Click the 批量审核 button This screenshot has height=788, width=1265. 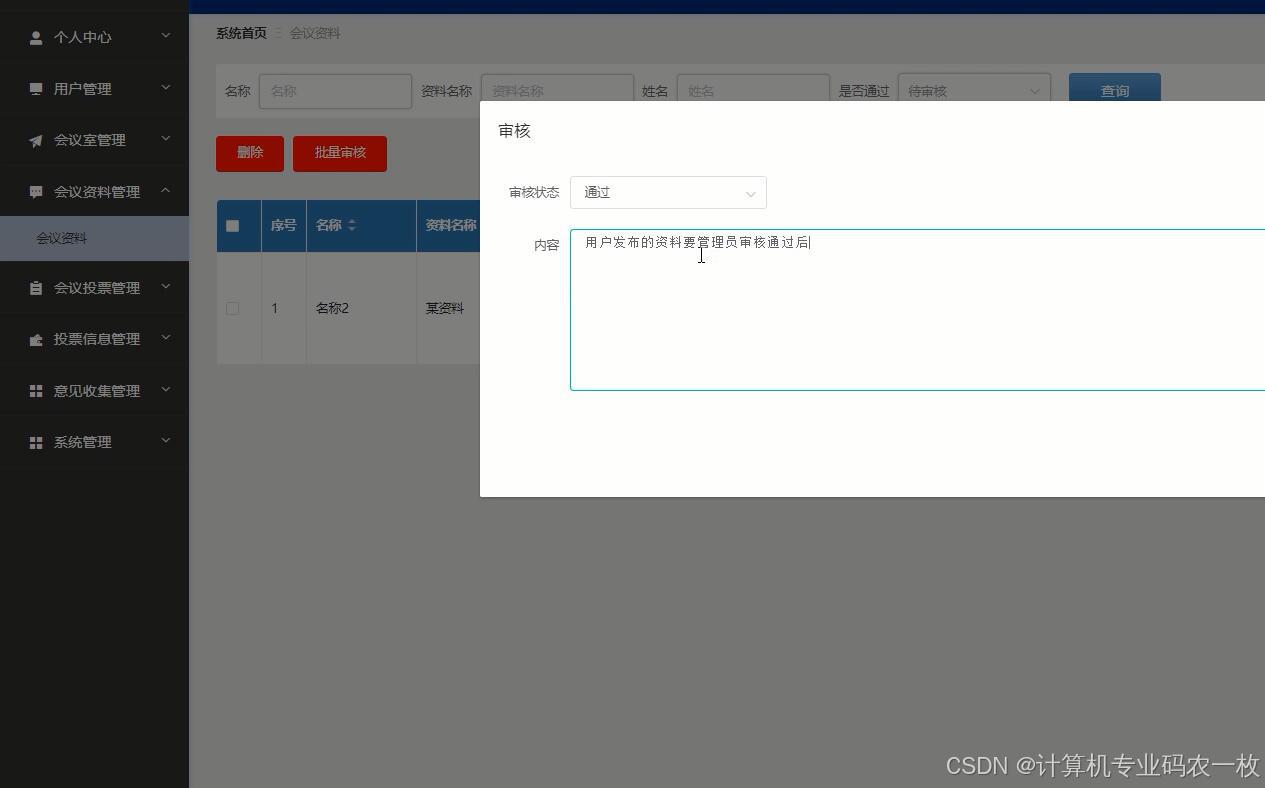(340, 153)
